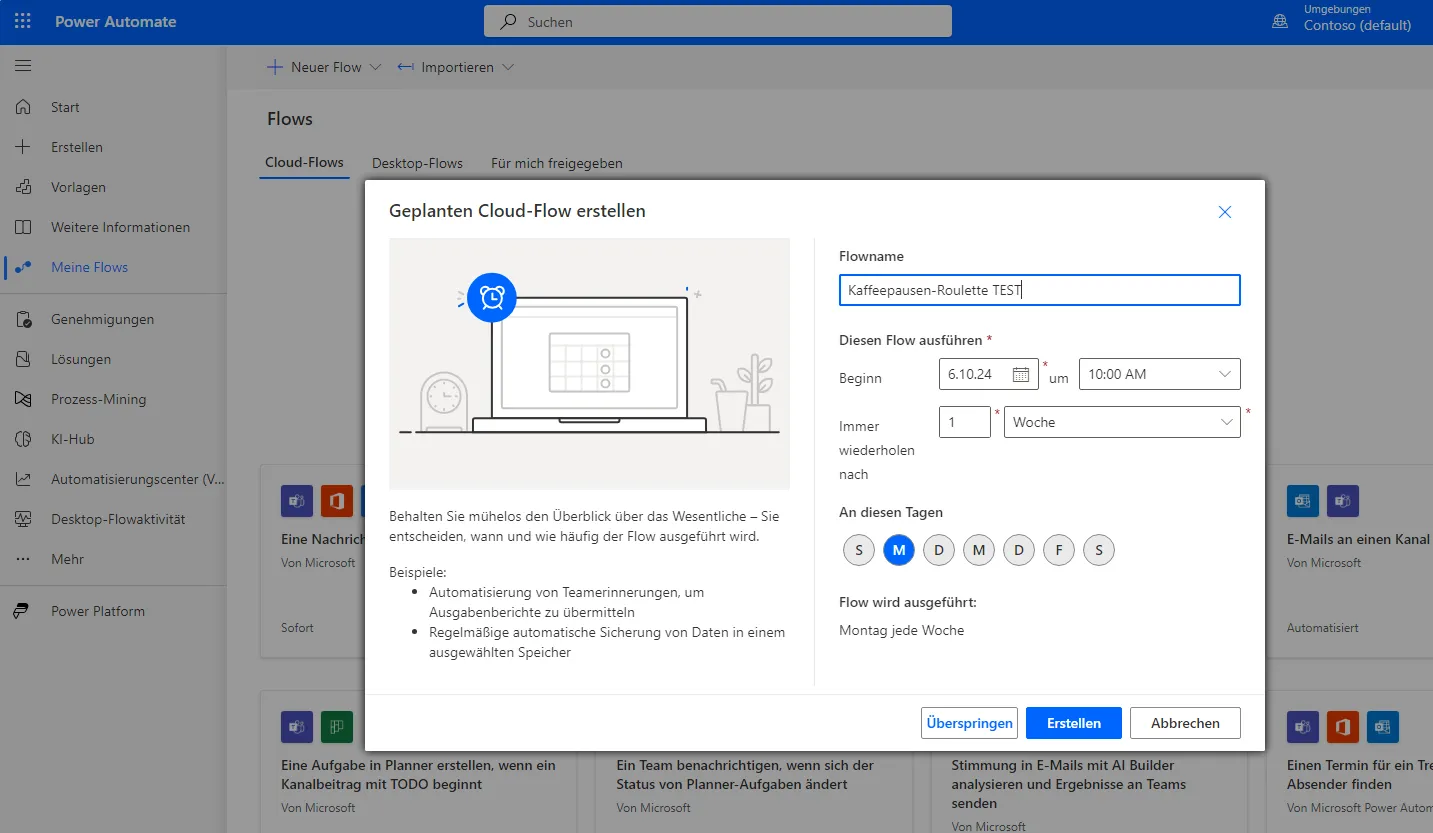Click the Power Platform icon
This screenshot has width=1433, height=833.
23,611
